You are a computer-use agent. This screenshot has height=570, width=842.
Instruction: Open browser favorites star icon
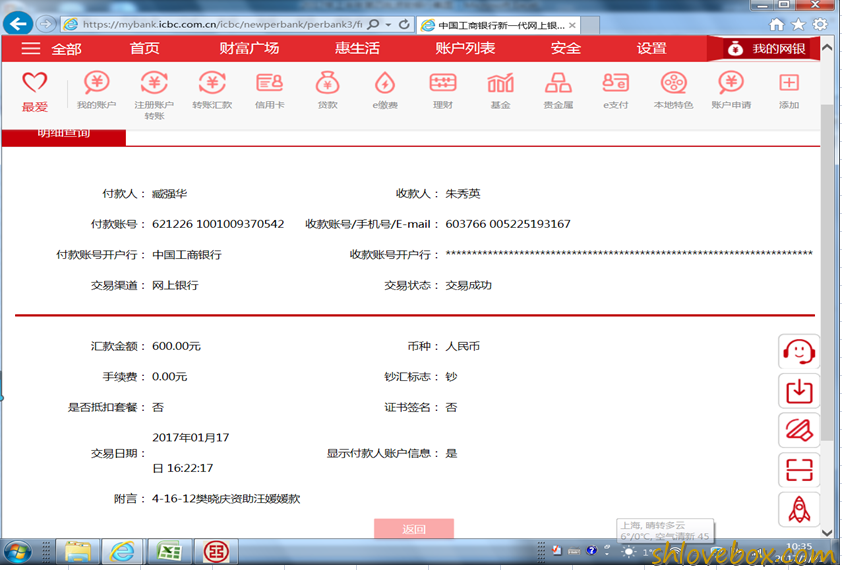pyautogui.click(x=799, y=24)
